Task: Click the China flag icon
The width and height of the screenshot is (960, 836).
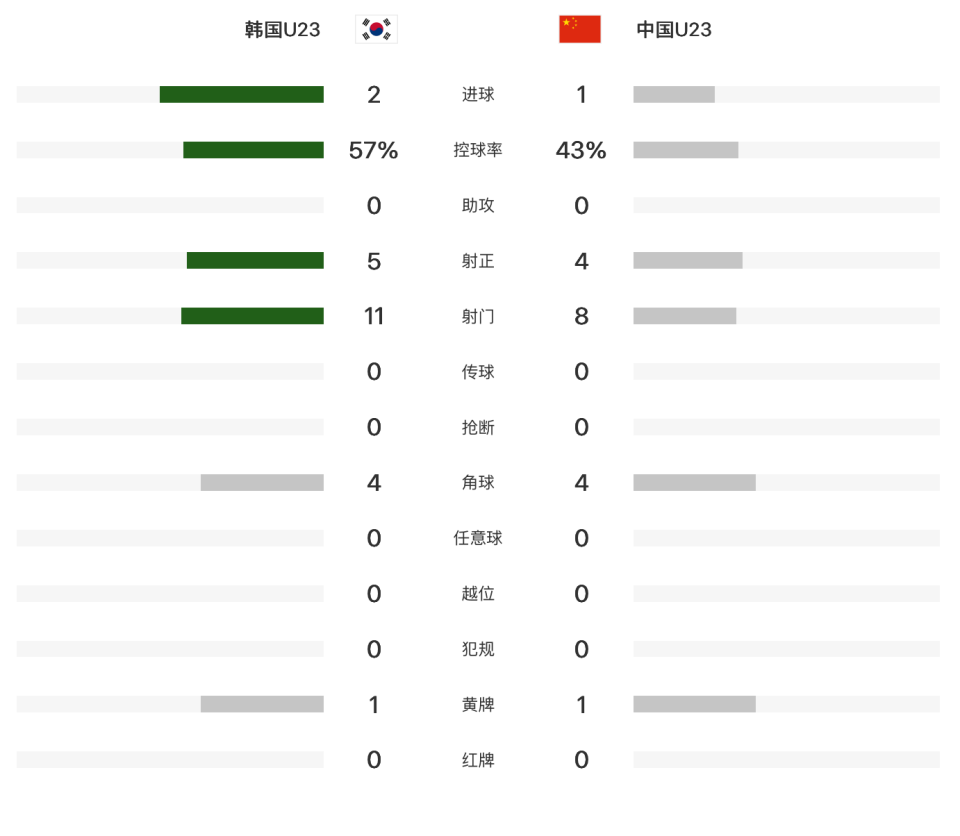Action: (x=580, y=29)
